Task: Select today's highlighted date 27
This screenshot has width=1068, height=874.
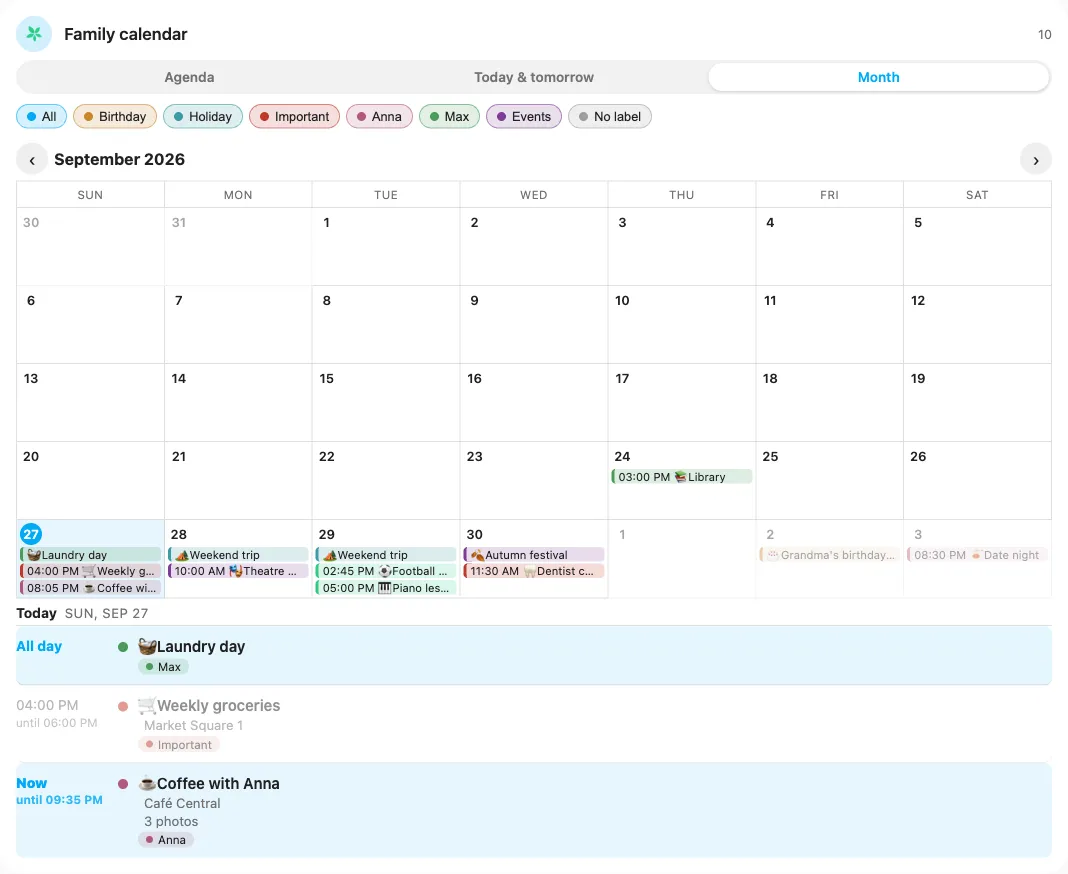Action: click(x=31, y=534)
